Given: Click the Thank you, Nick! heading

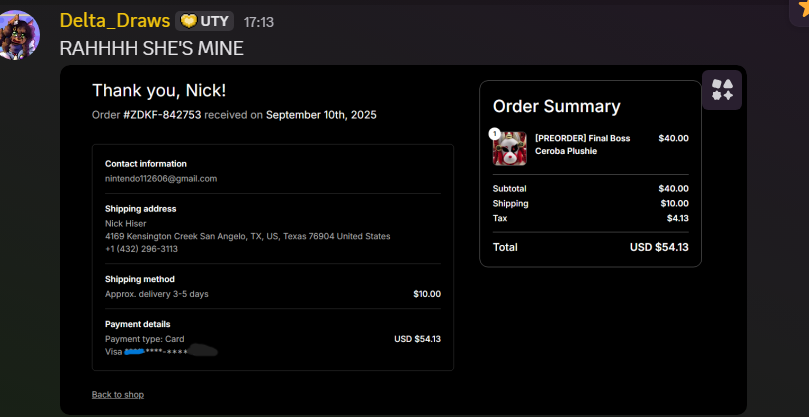Looking at the screenshot, I should coord(159,90).
